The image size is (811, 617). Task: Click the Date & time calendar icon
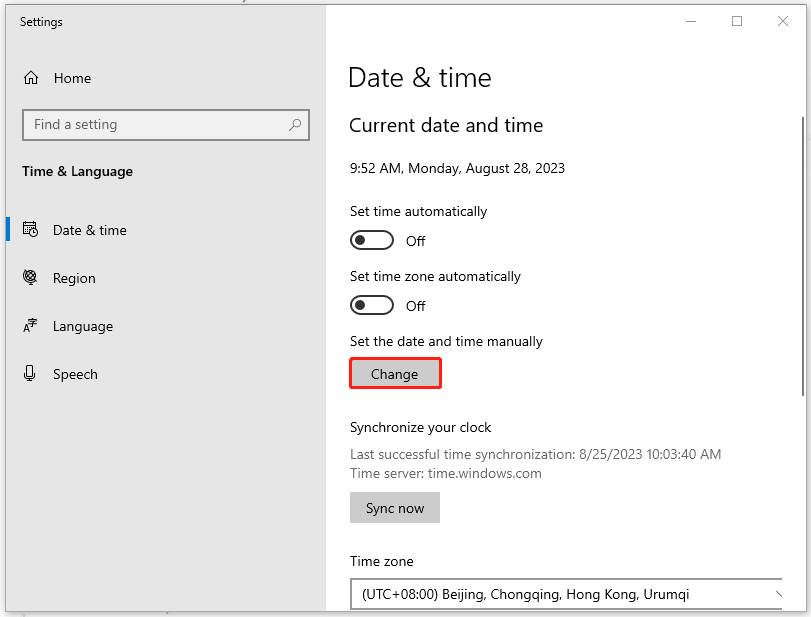tap(31, 230)
